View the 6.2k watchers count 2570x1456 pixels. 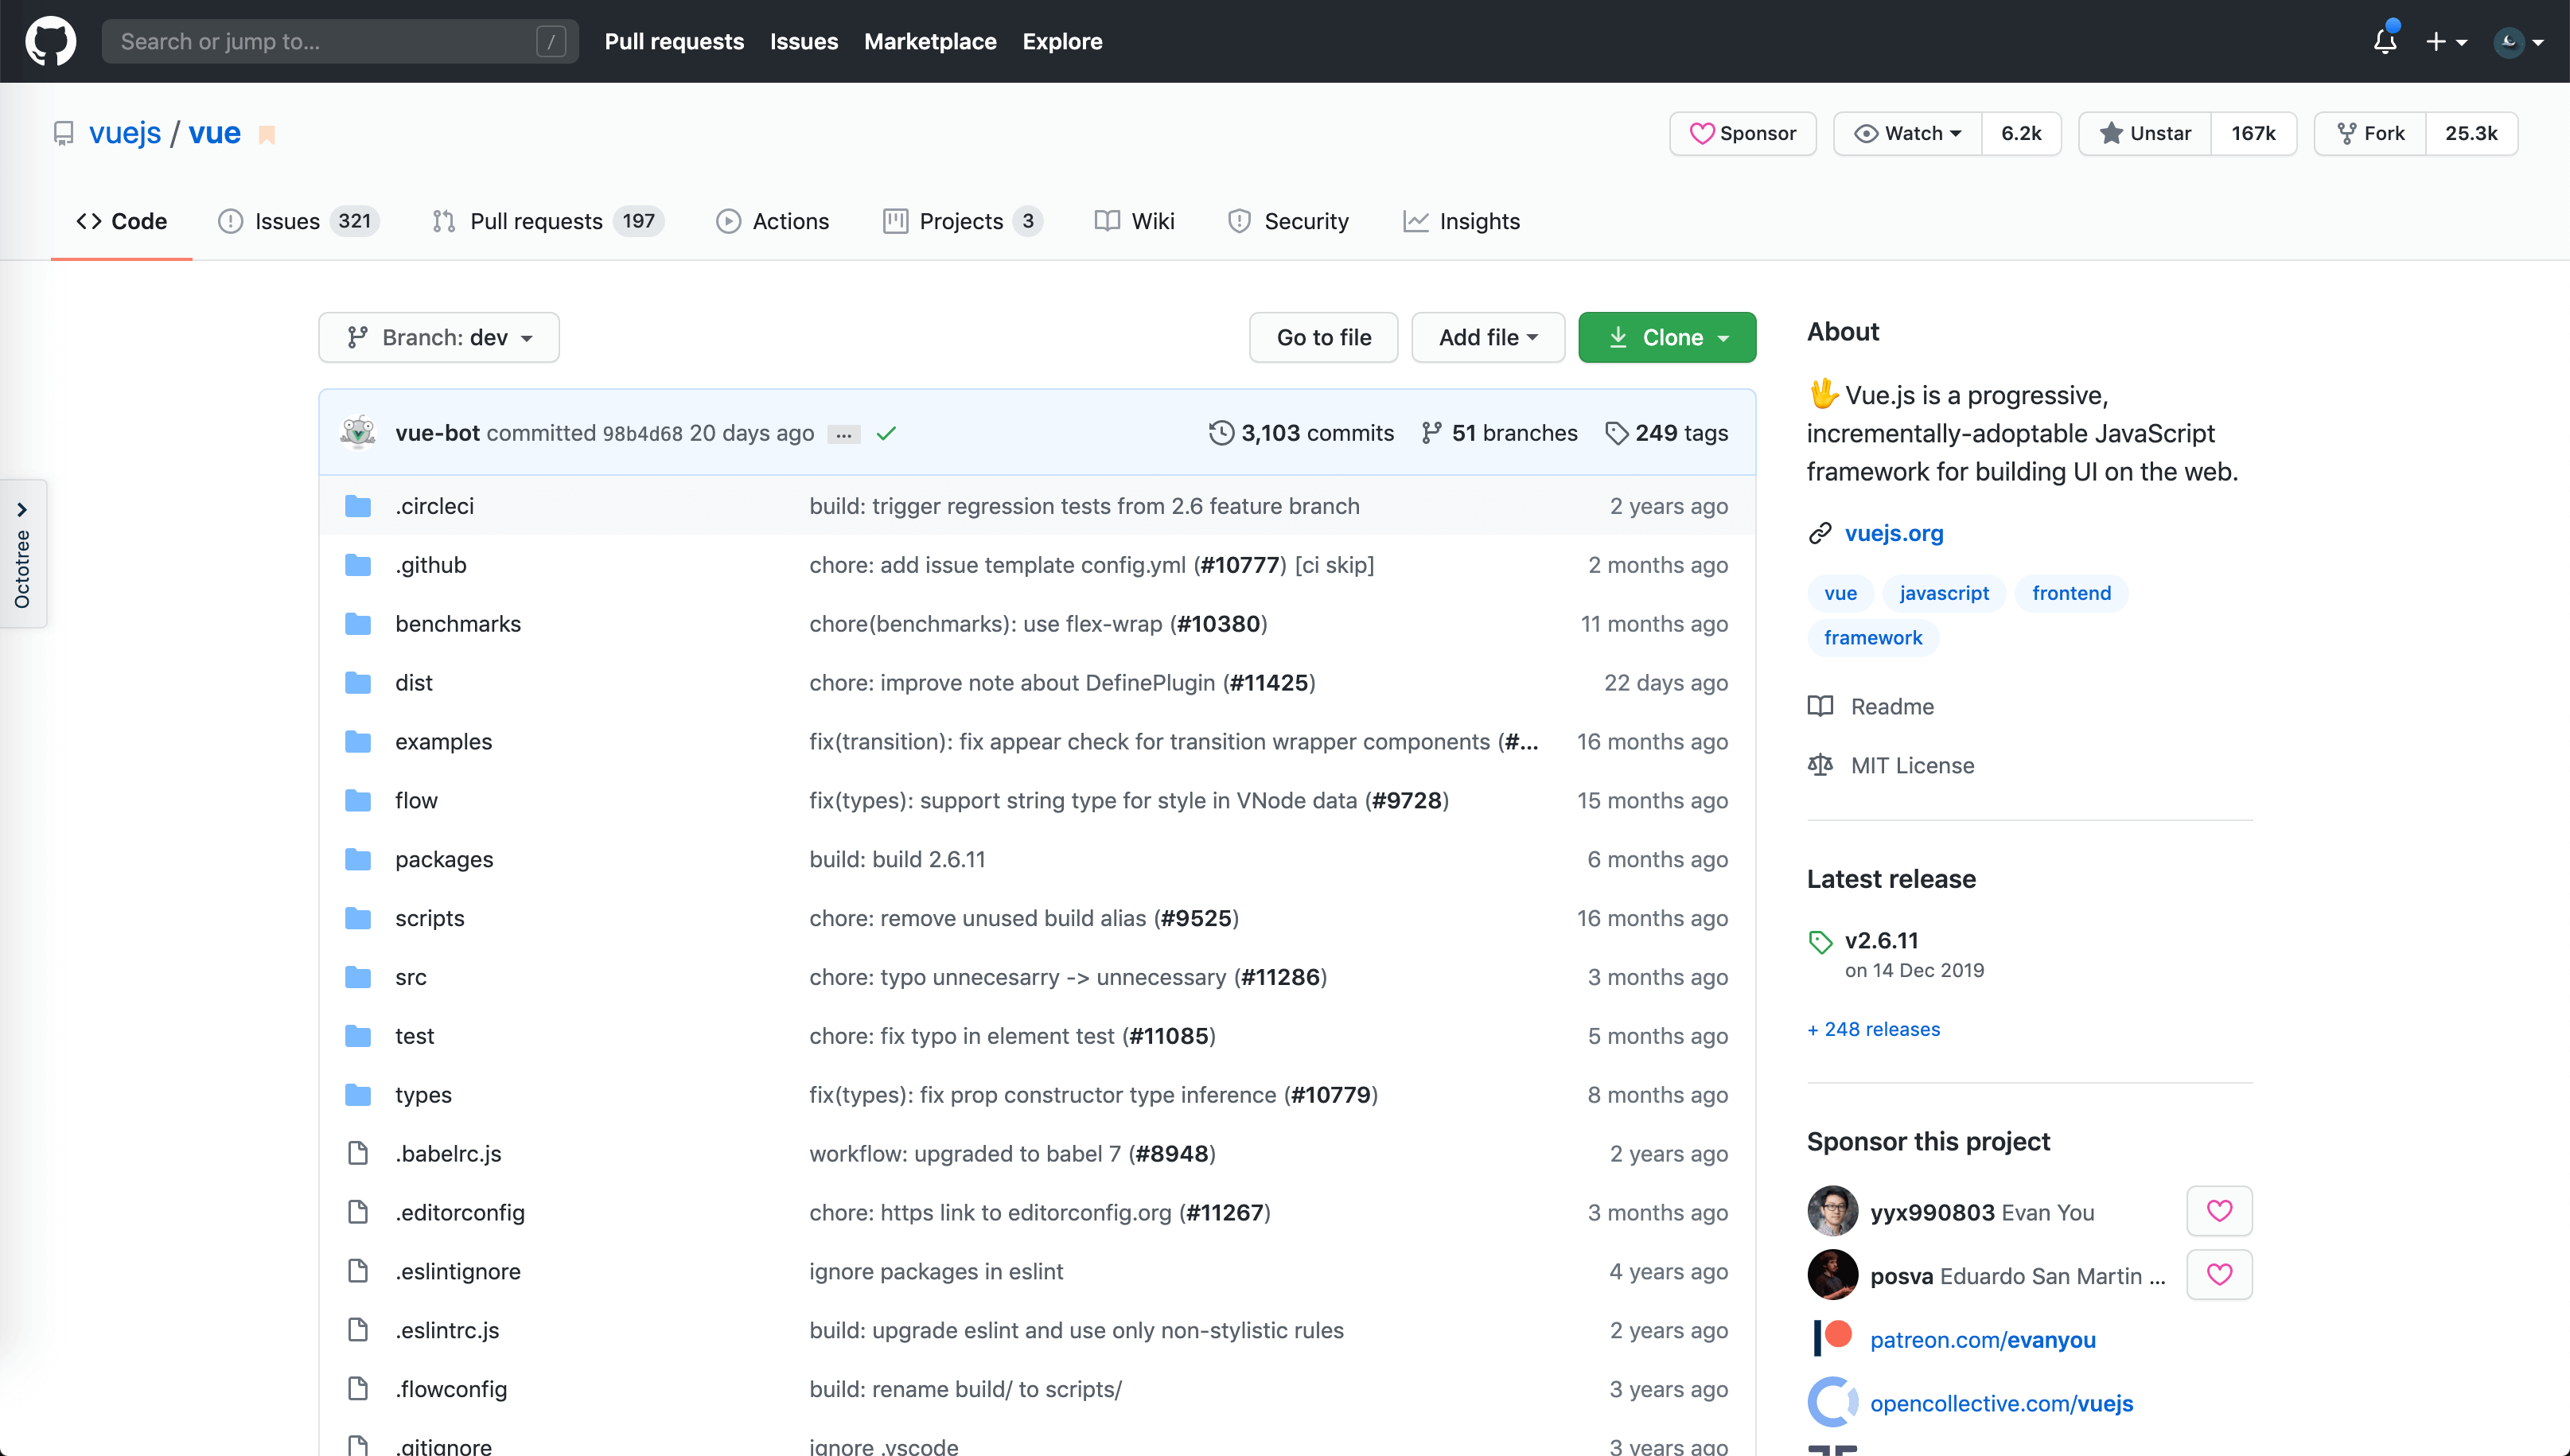pos(2021,133)
